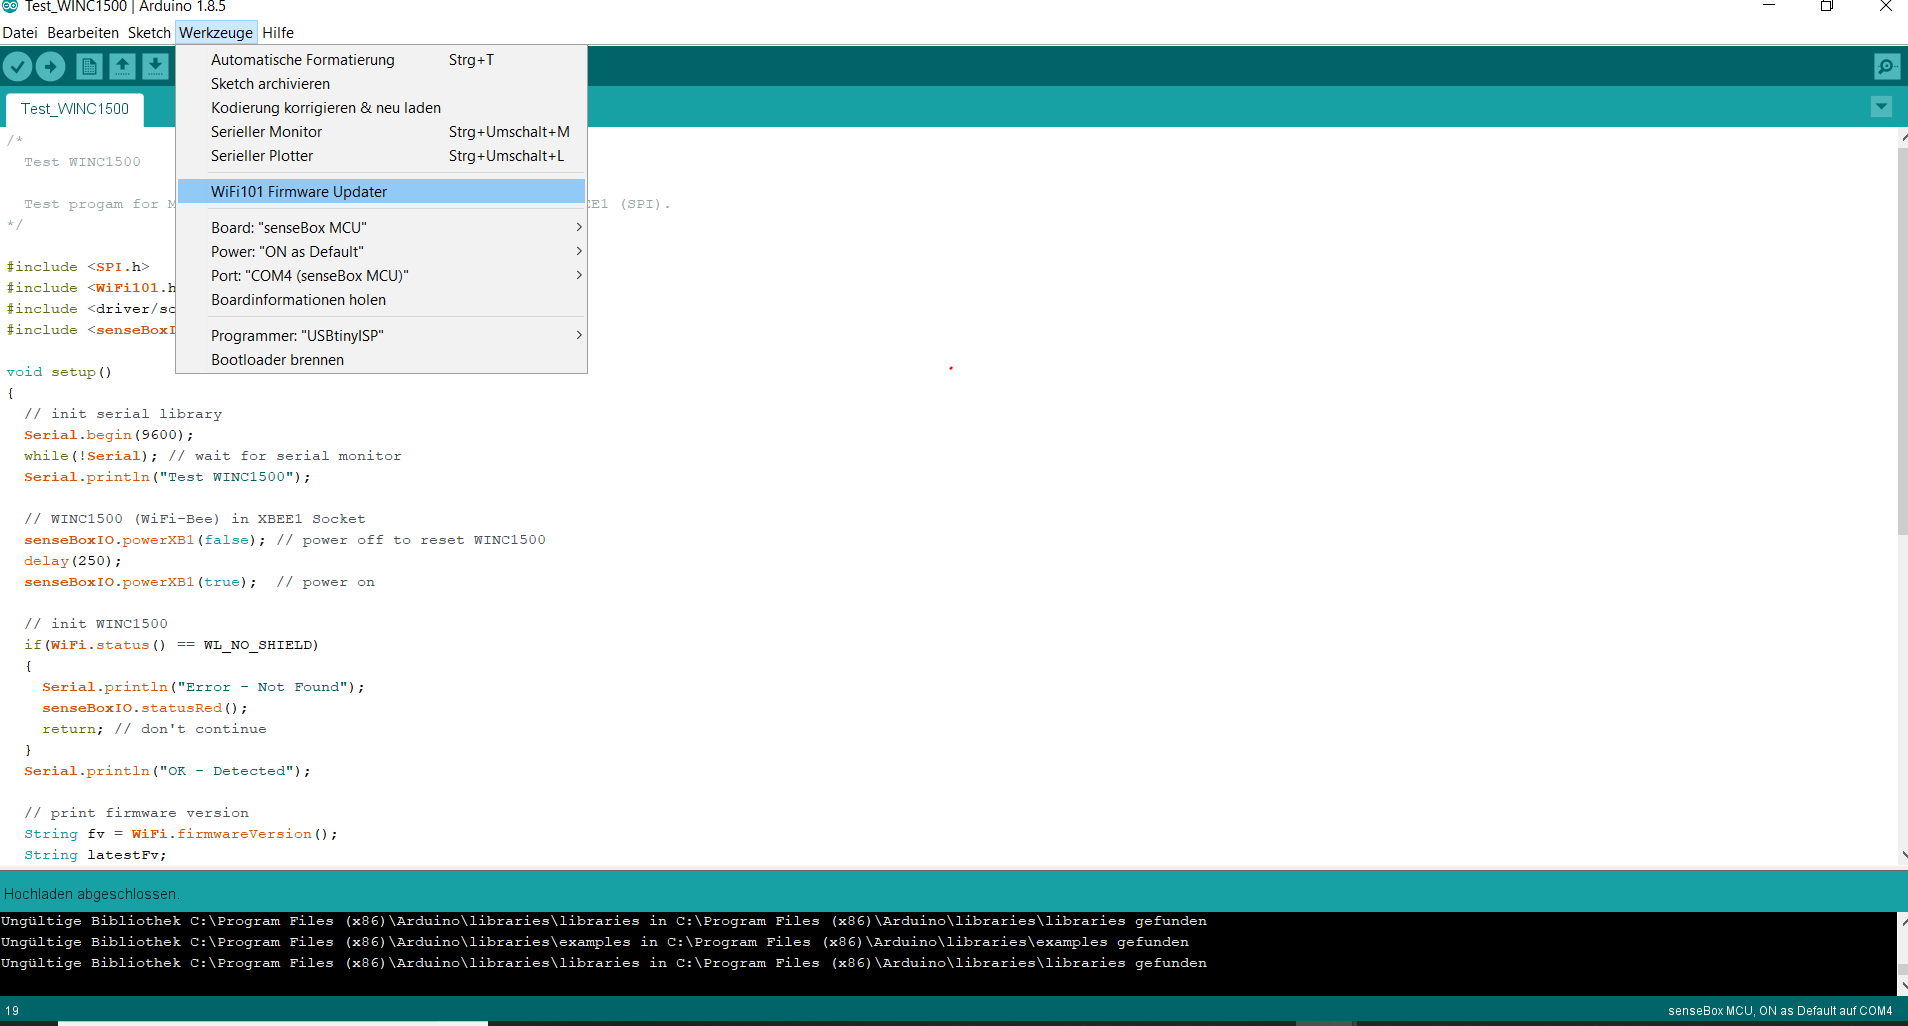The image size is (1908, 1026).
Task: Click the "void setup()" code line
Action: pyautogui.click(x=59, y=372)
